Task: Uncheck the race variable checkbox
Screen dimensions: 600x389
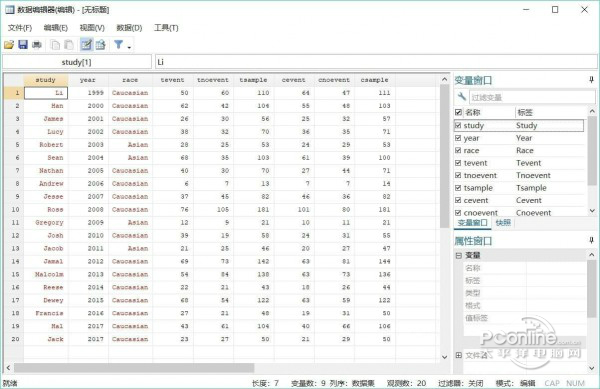Action: tap(458, 150)
